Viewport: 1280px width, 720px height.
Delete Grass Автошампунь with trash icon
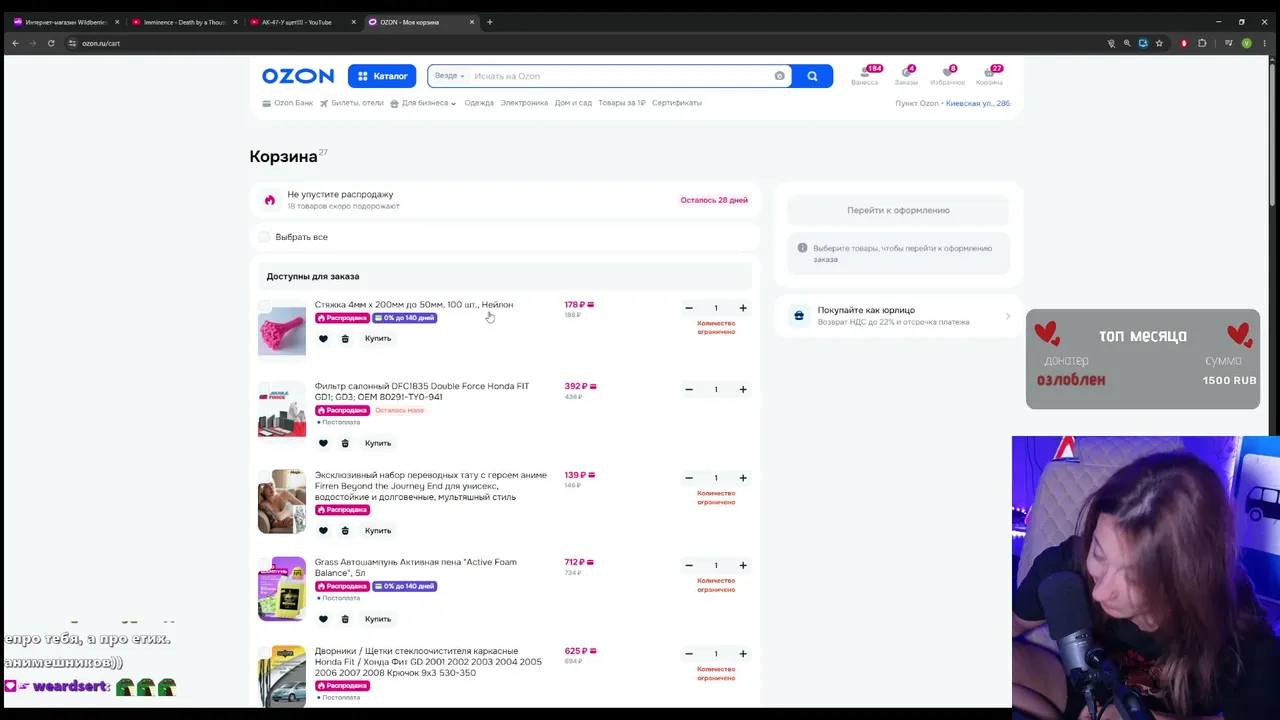click(x=345, y=619)
